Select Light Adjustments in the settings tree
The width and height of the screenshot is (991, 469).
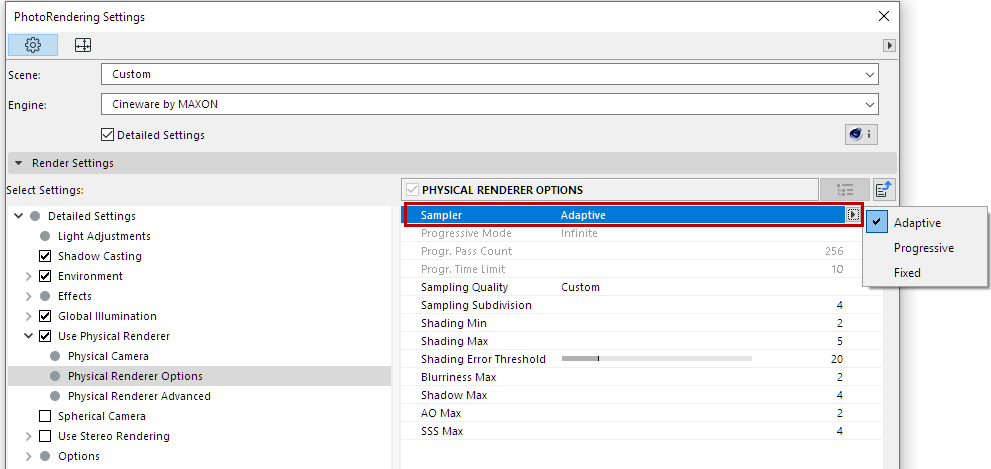pos(104,236)
